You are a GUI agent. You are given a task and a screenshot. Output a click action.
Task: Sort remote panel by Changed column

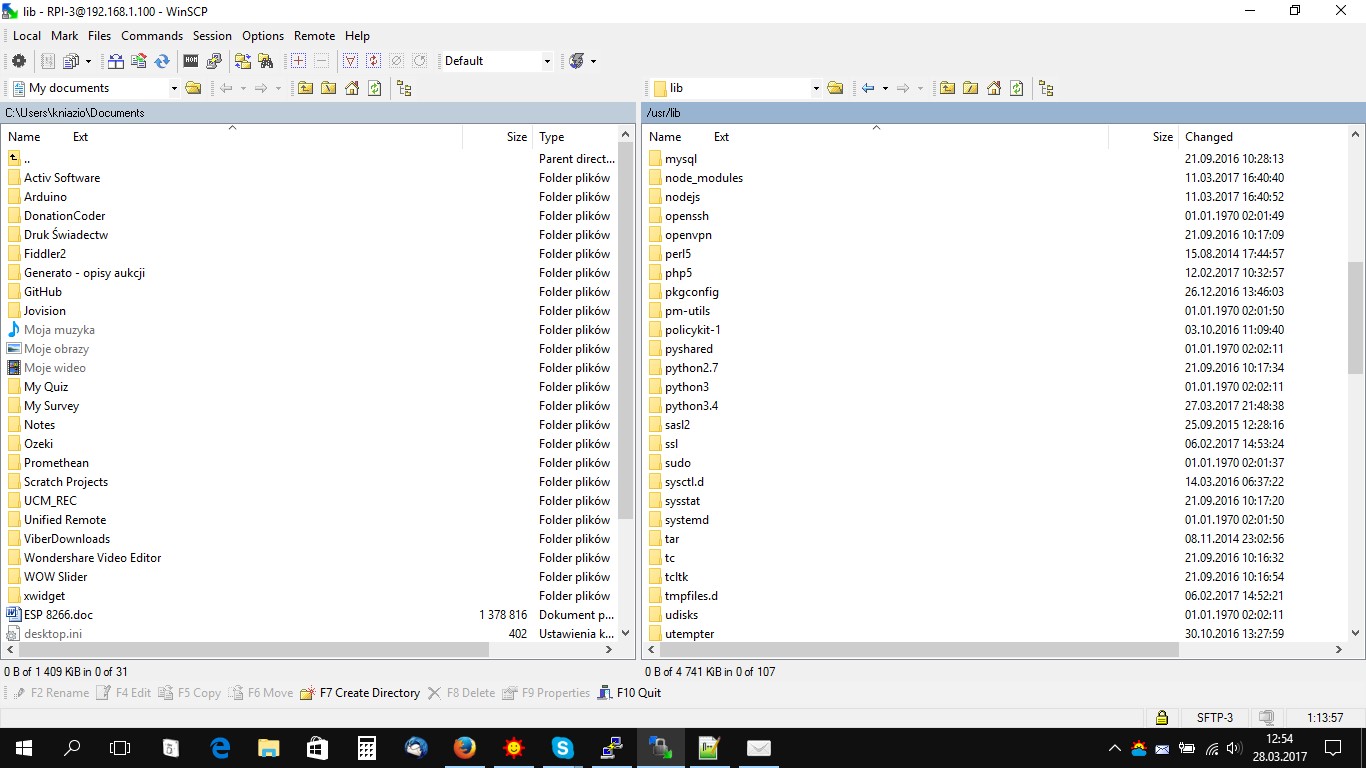tap(1264, 137)
